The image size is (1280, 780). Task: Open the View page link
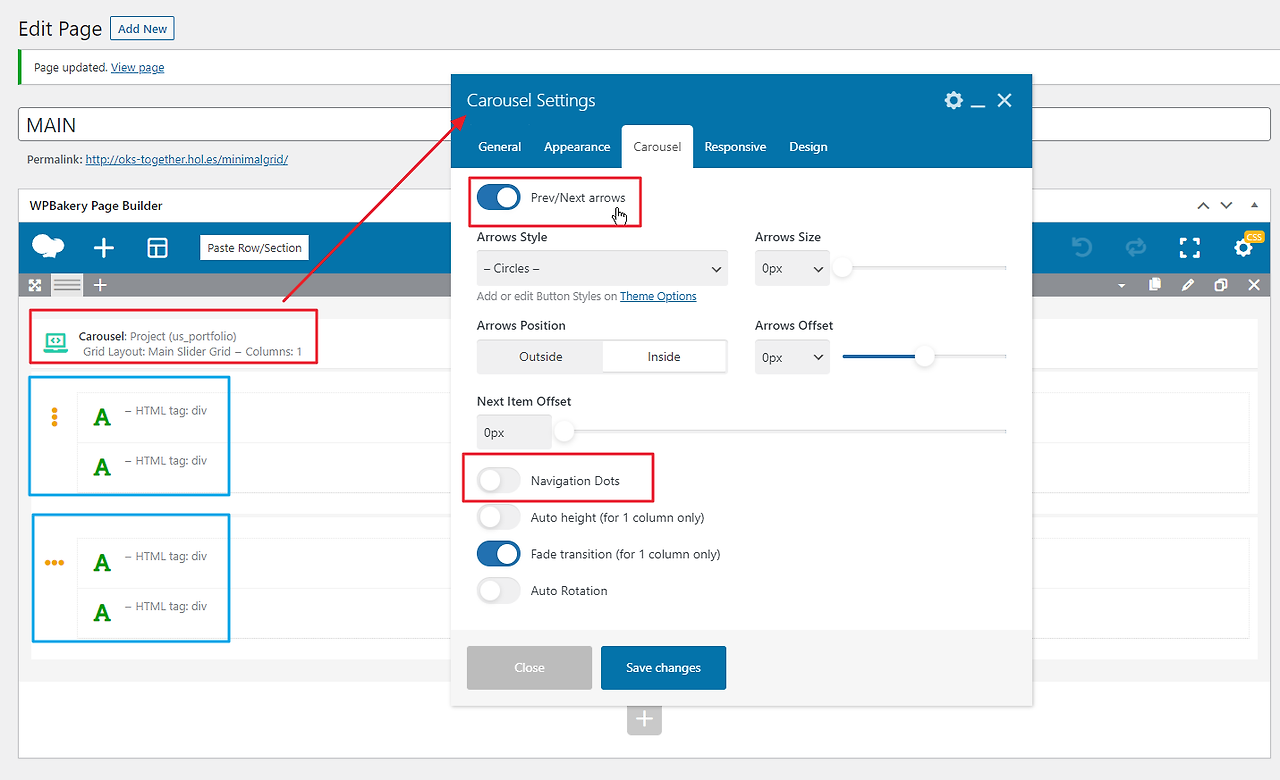[138, 68]
